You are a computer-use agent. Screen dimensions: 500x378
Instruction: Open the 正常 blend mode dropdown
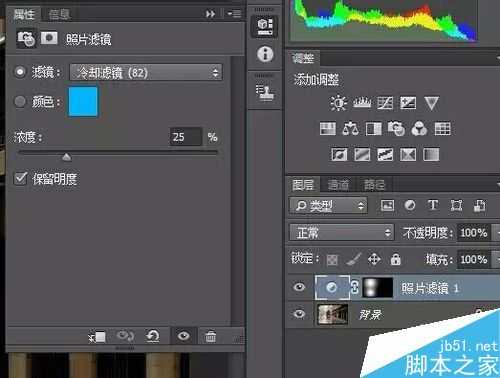coord(341,232)
